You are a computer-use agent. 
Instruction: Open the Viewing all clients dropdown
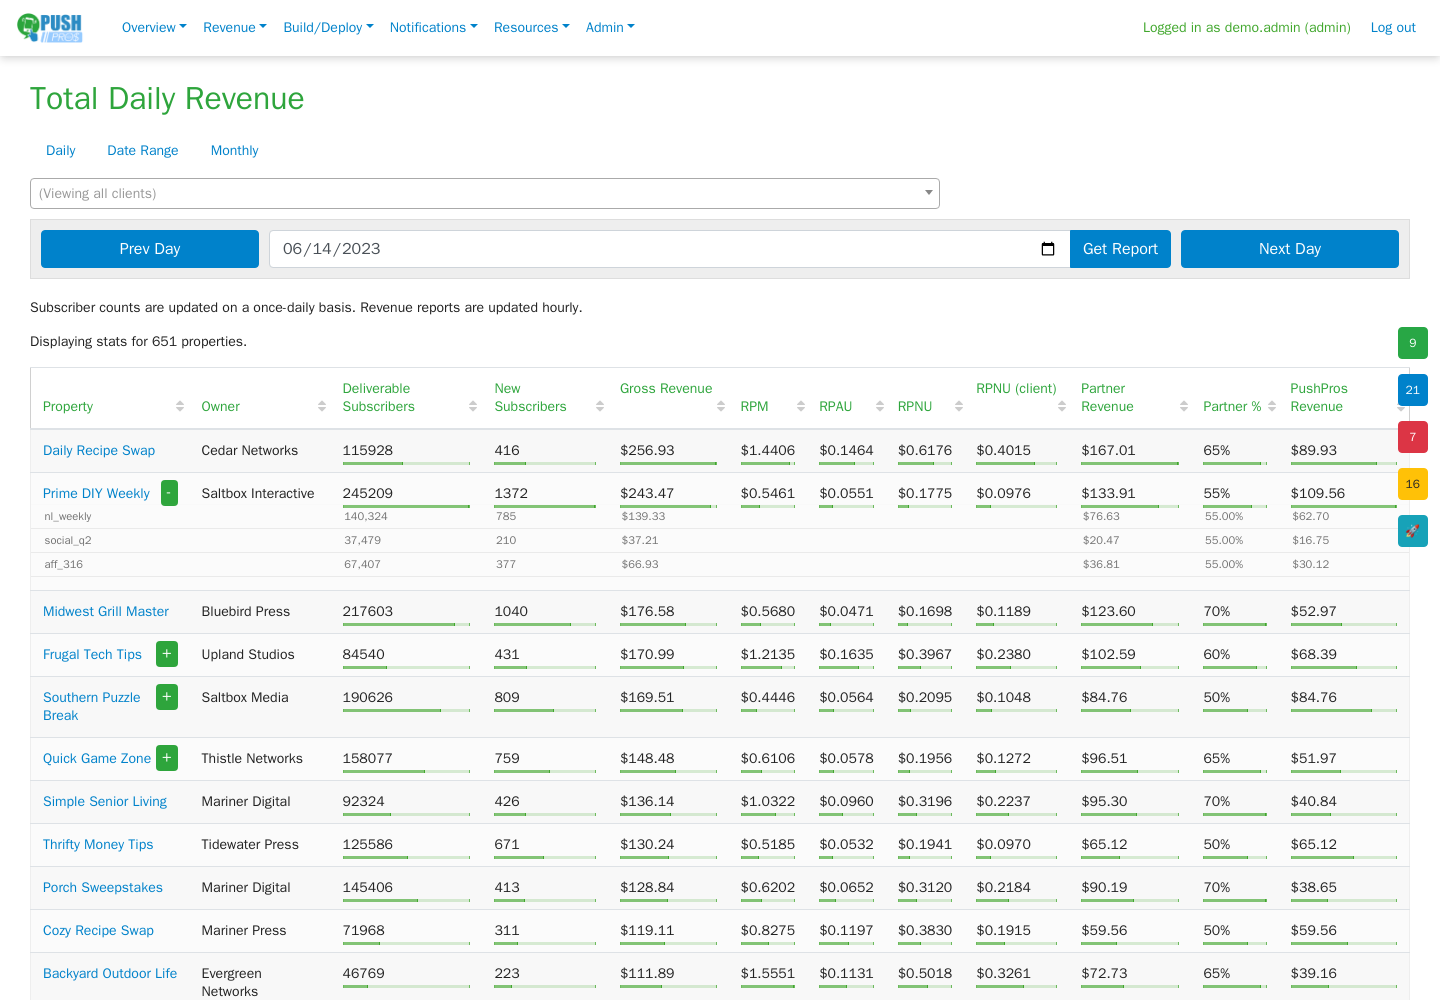485,193
